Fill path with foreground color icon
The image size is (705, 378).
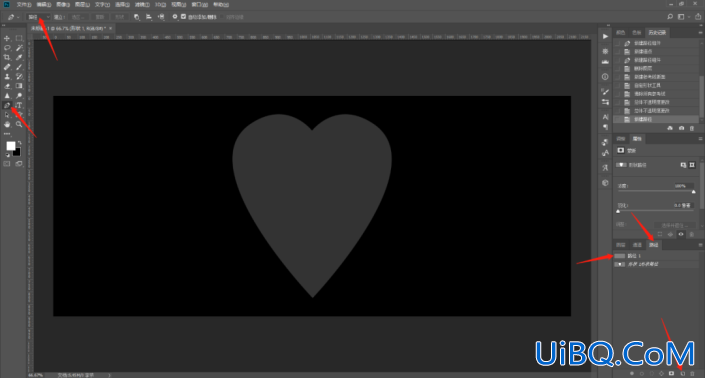click(632, 374)
